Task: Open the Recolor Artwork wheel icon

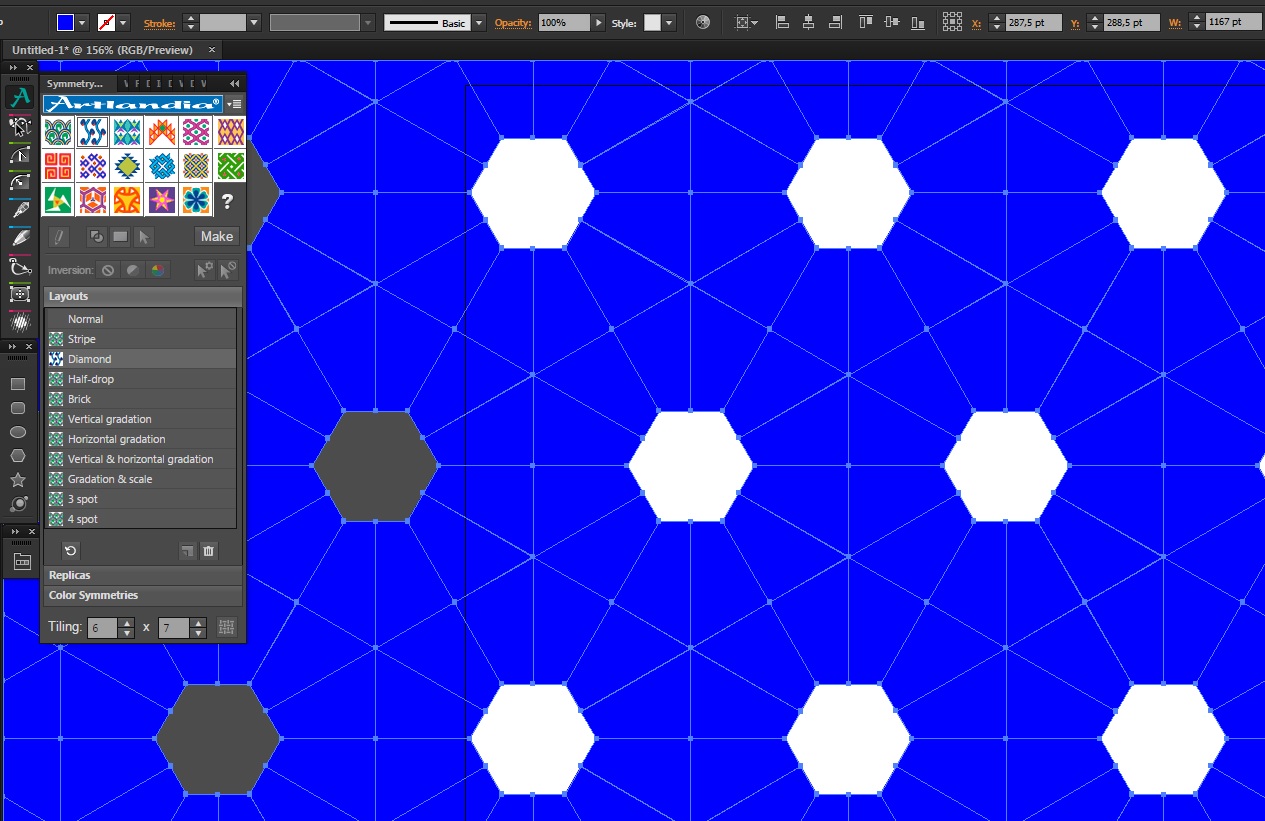Action: click(x=703, y=22)
